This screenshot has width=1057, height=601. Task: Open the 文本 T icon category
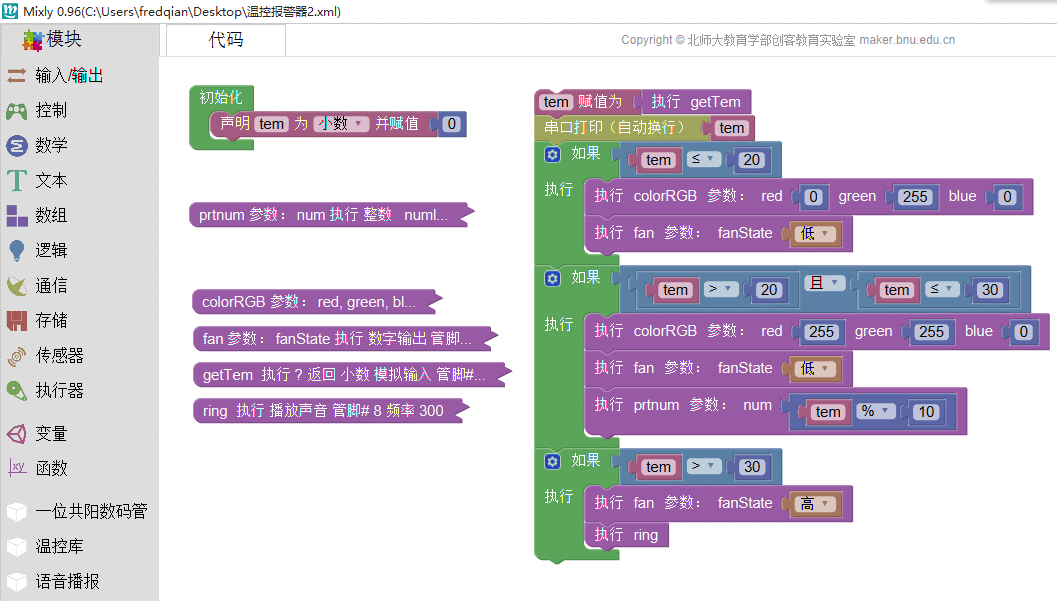[x=16, y=181]
